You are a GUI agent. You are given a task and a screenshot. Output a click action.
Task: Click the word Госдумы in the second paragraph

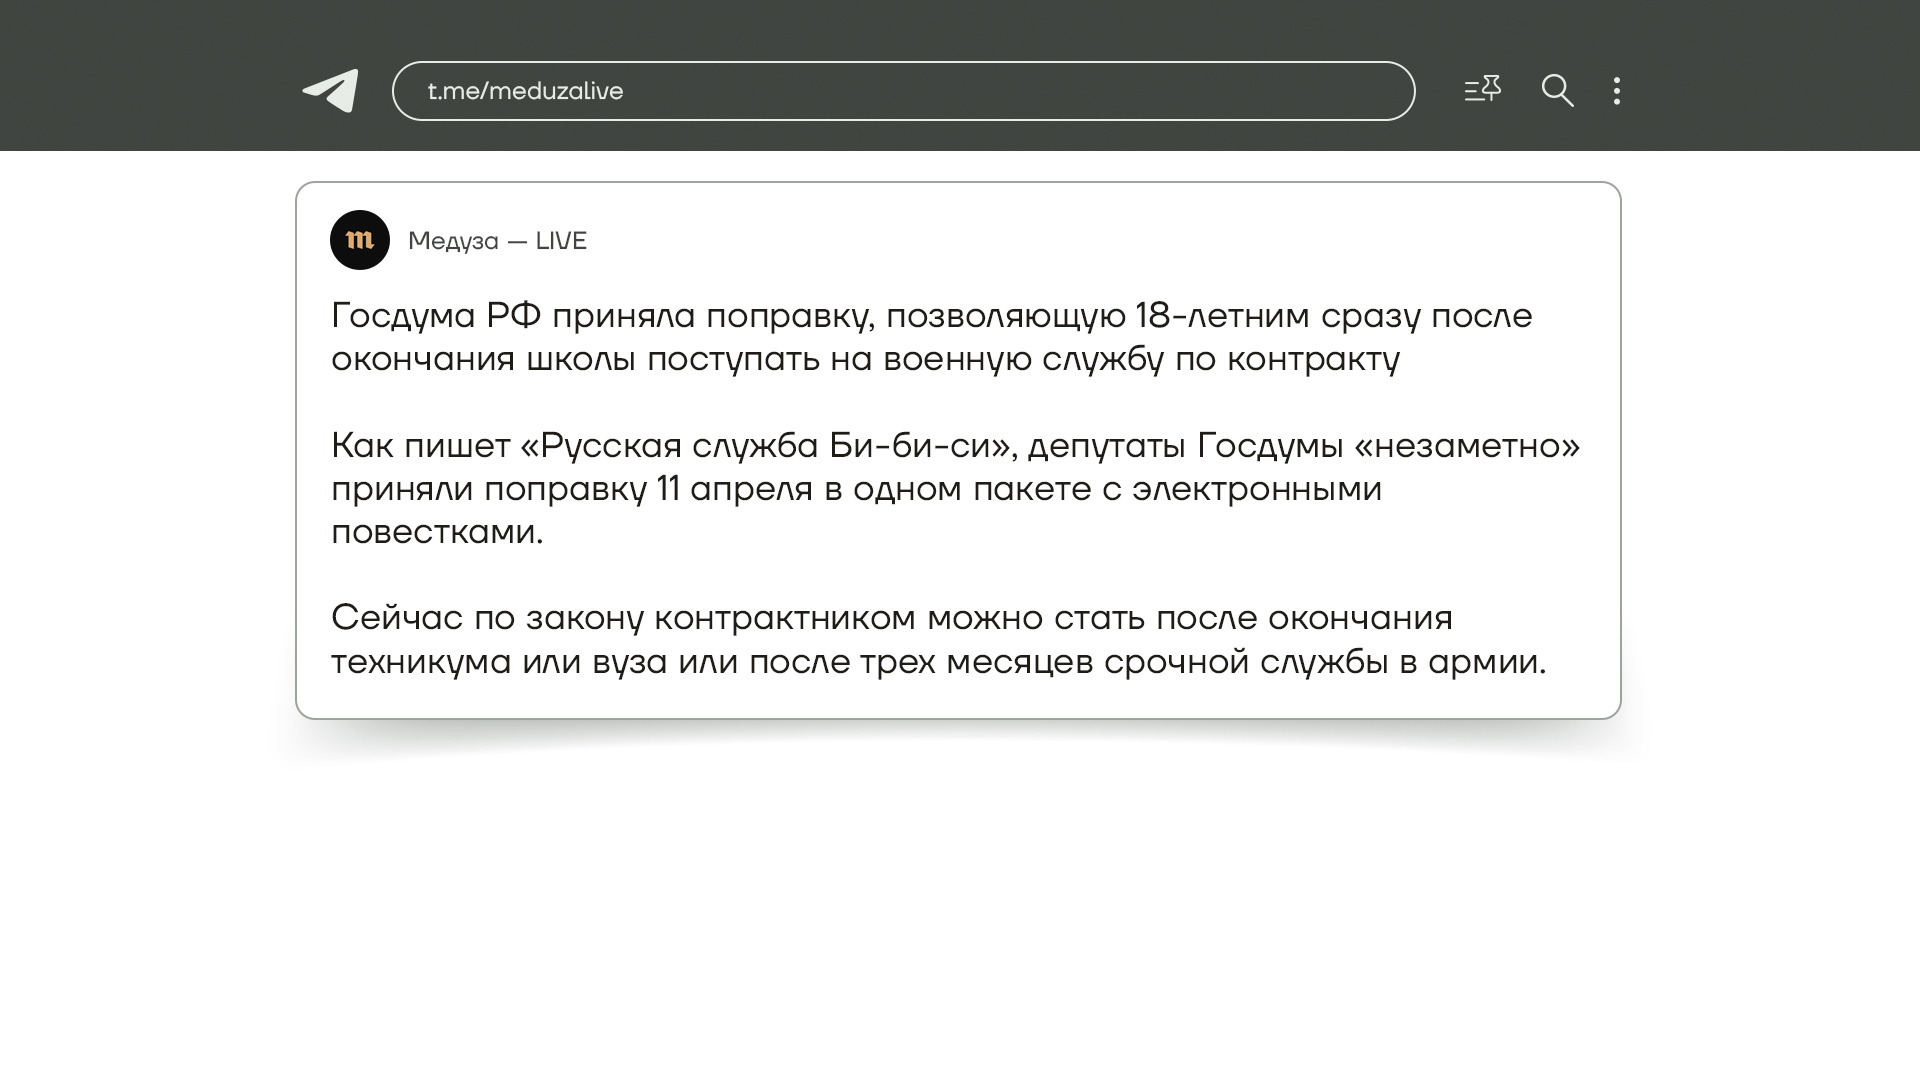1270,445
